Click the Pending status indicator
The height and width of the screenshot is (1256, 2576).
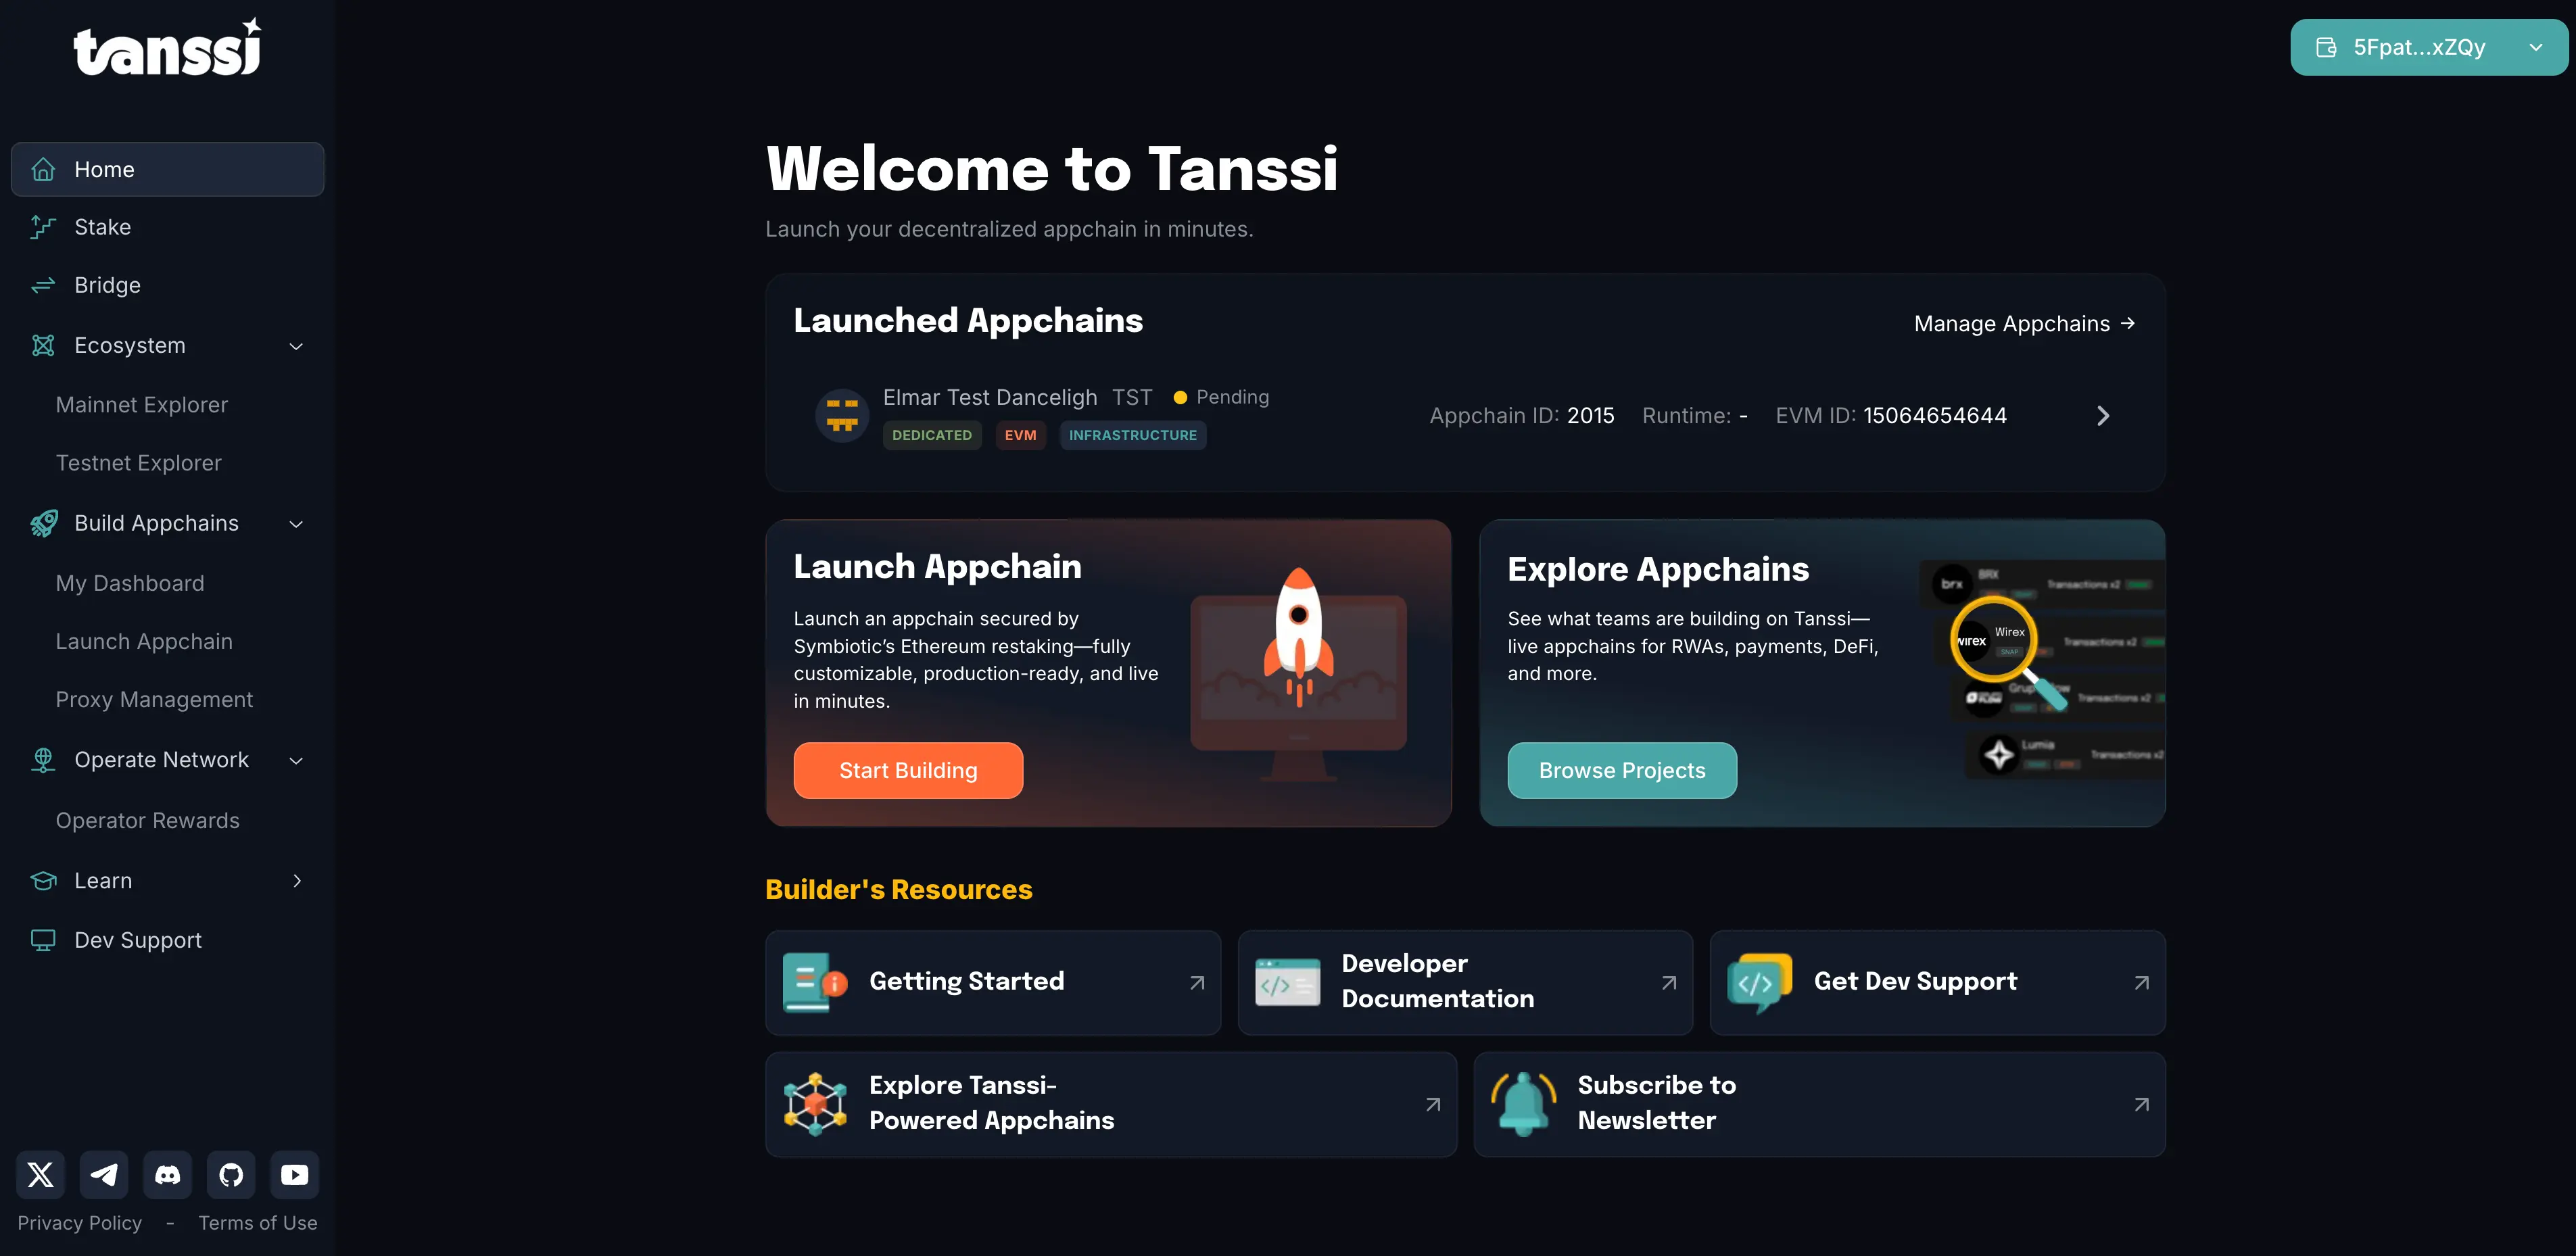tap(1221, 397)
